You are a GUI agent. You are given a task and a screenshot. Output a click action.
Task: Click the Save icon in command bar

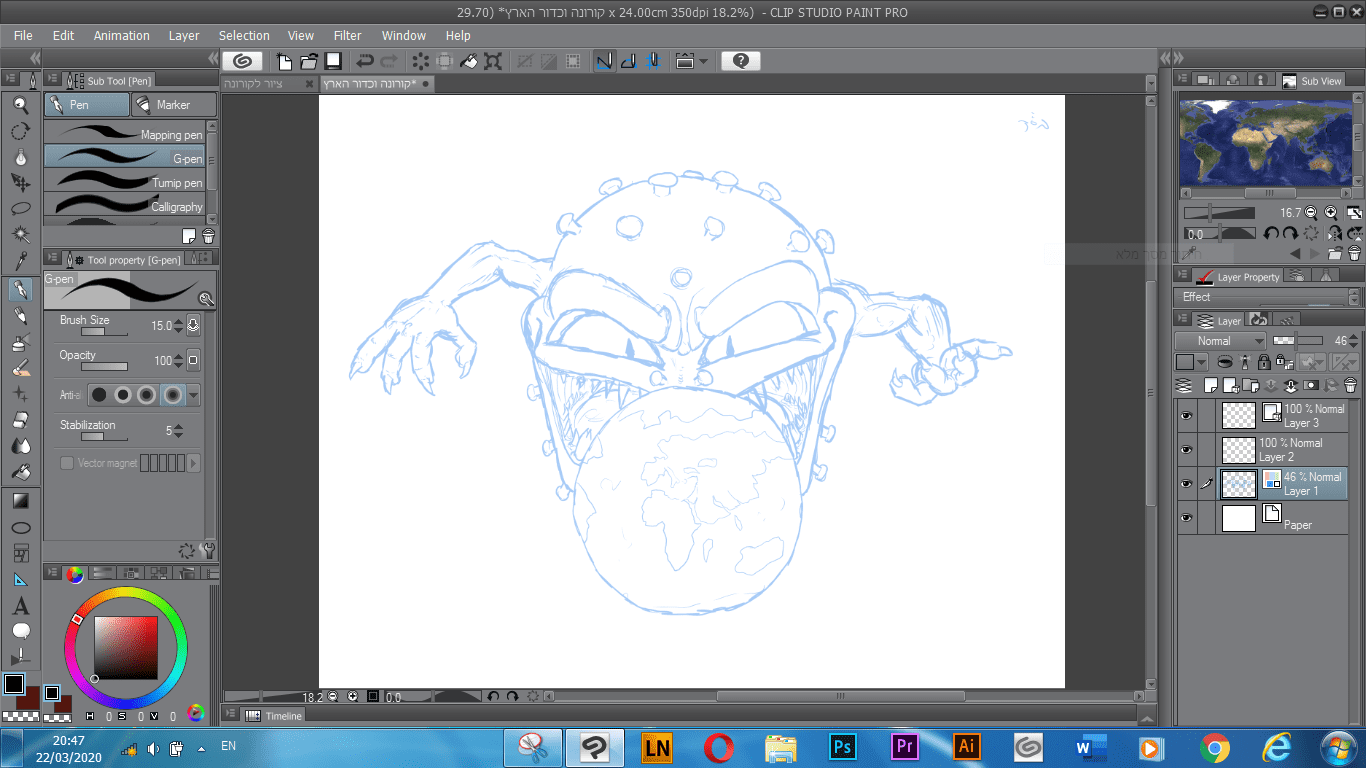(x=333, y=61)
